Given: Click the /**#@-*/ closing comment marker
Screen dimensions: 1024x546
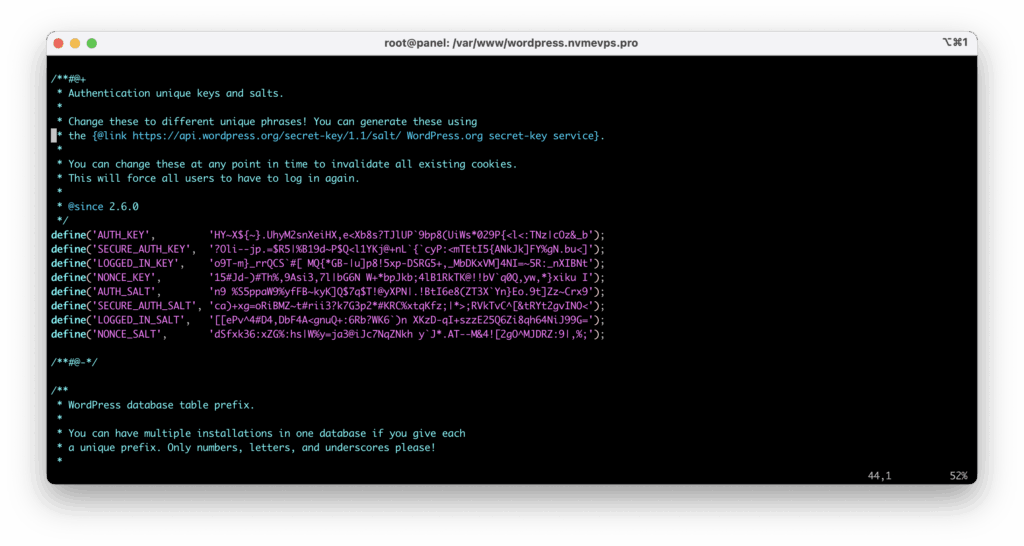Looking at the screenshot, I should (x=74, y=362).
